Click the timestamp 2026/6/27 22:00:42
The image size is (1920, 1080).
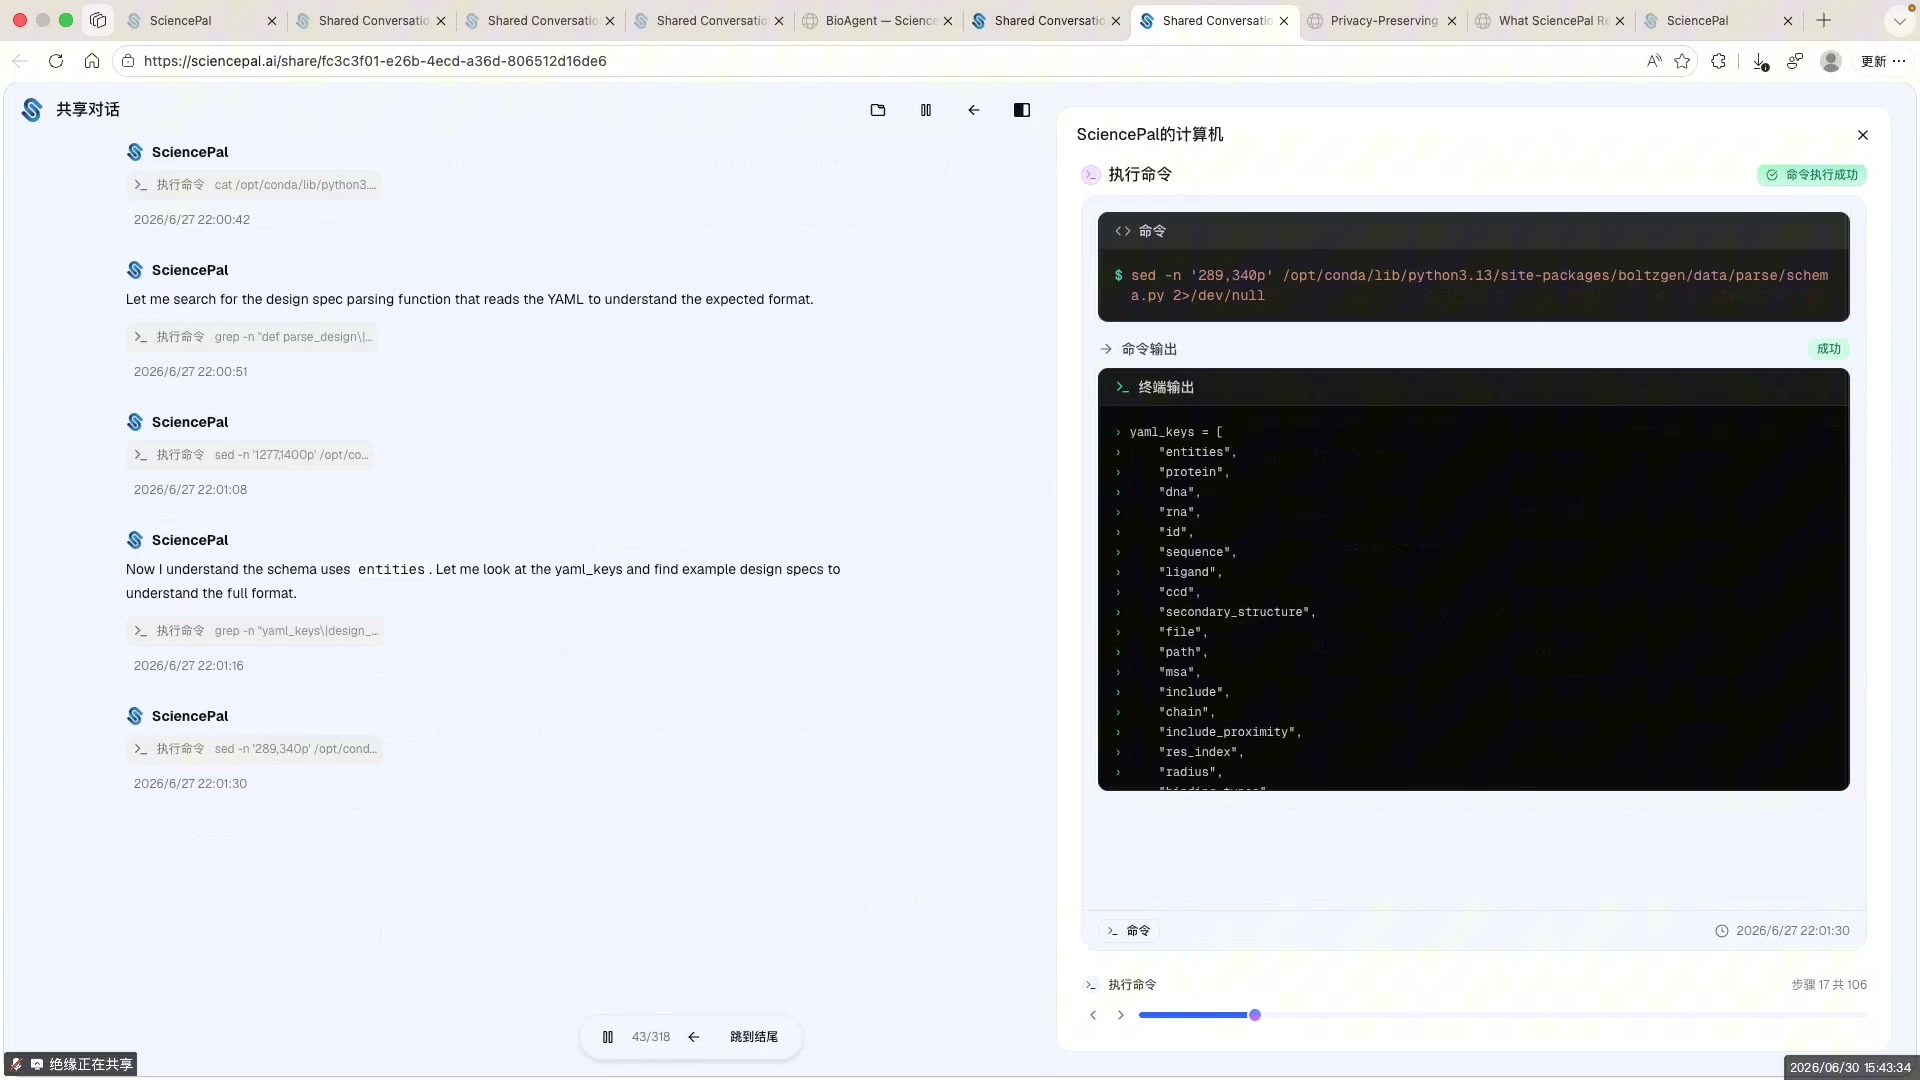click(x=192, y=220)
